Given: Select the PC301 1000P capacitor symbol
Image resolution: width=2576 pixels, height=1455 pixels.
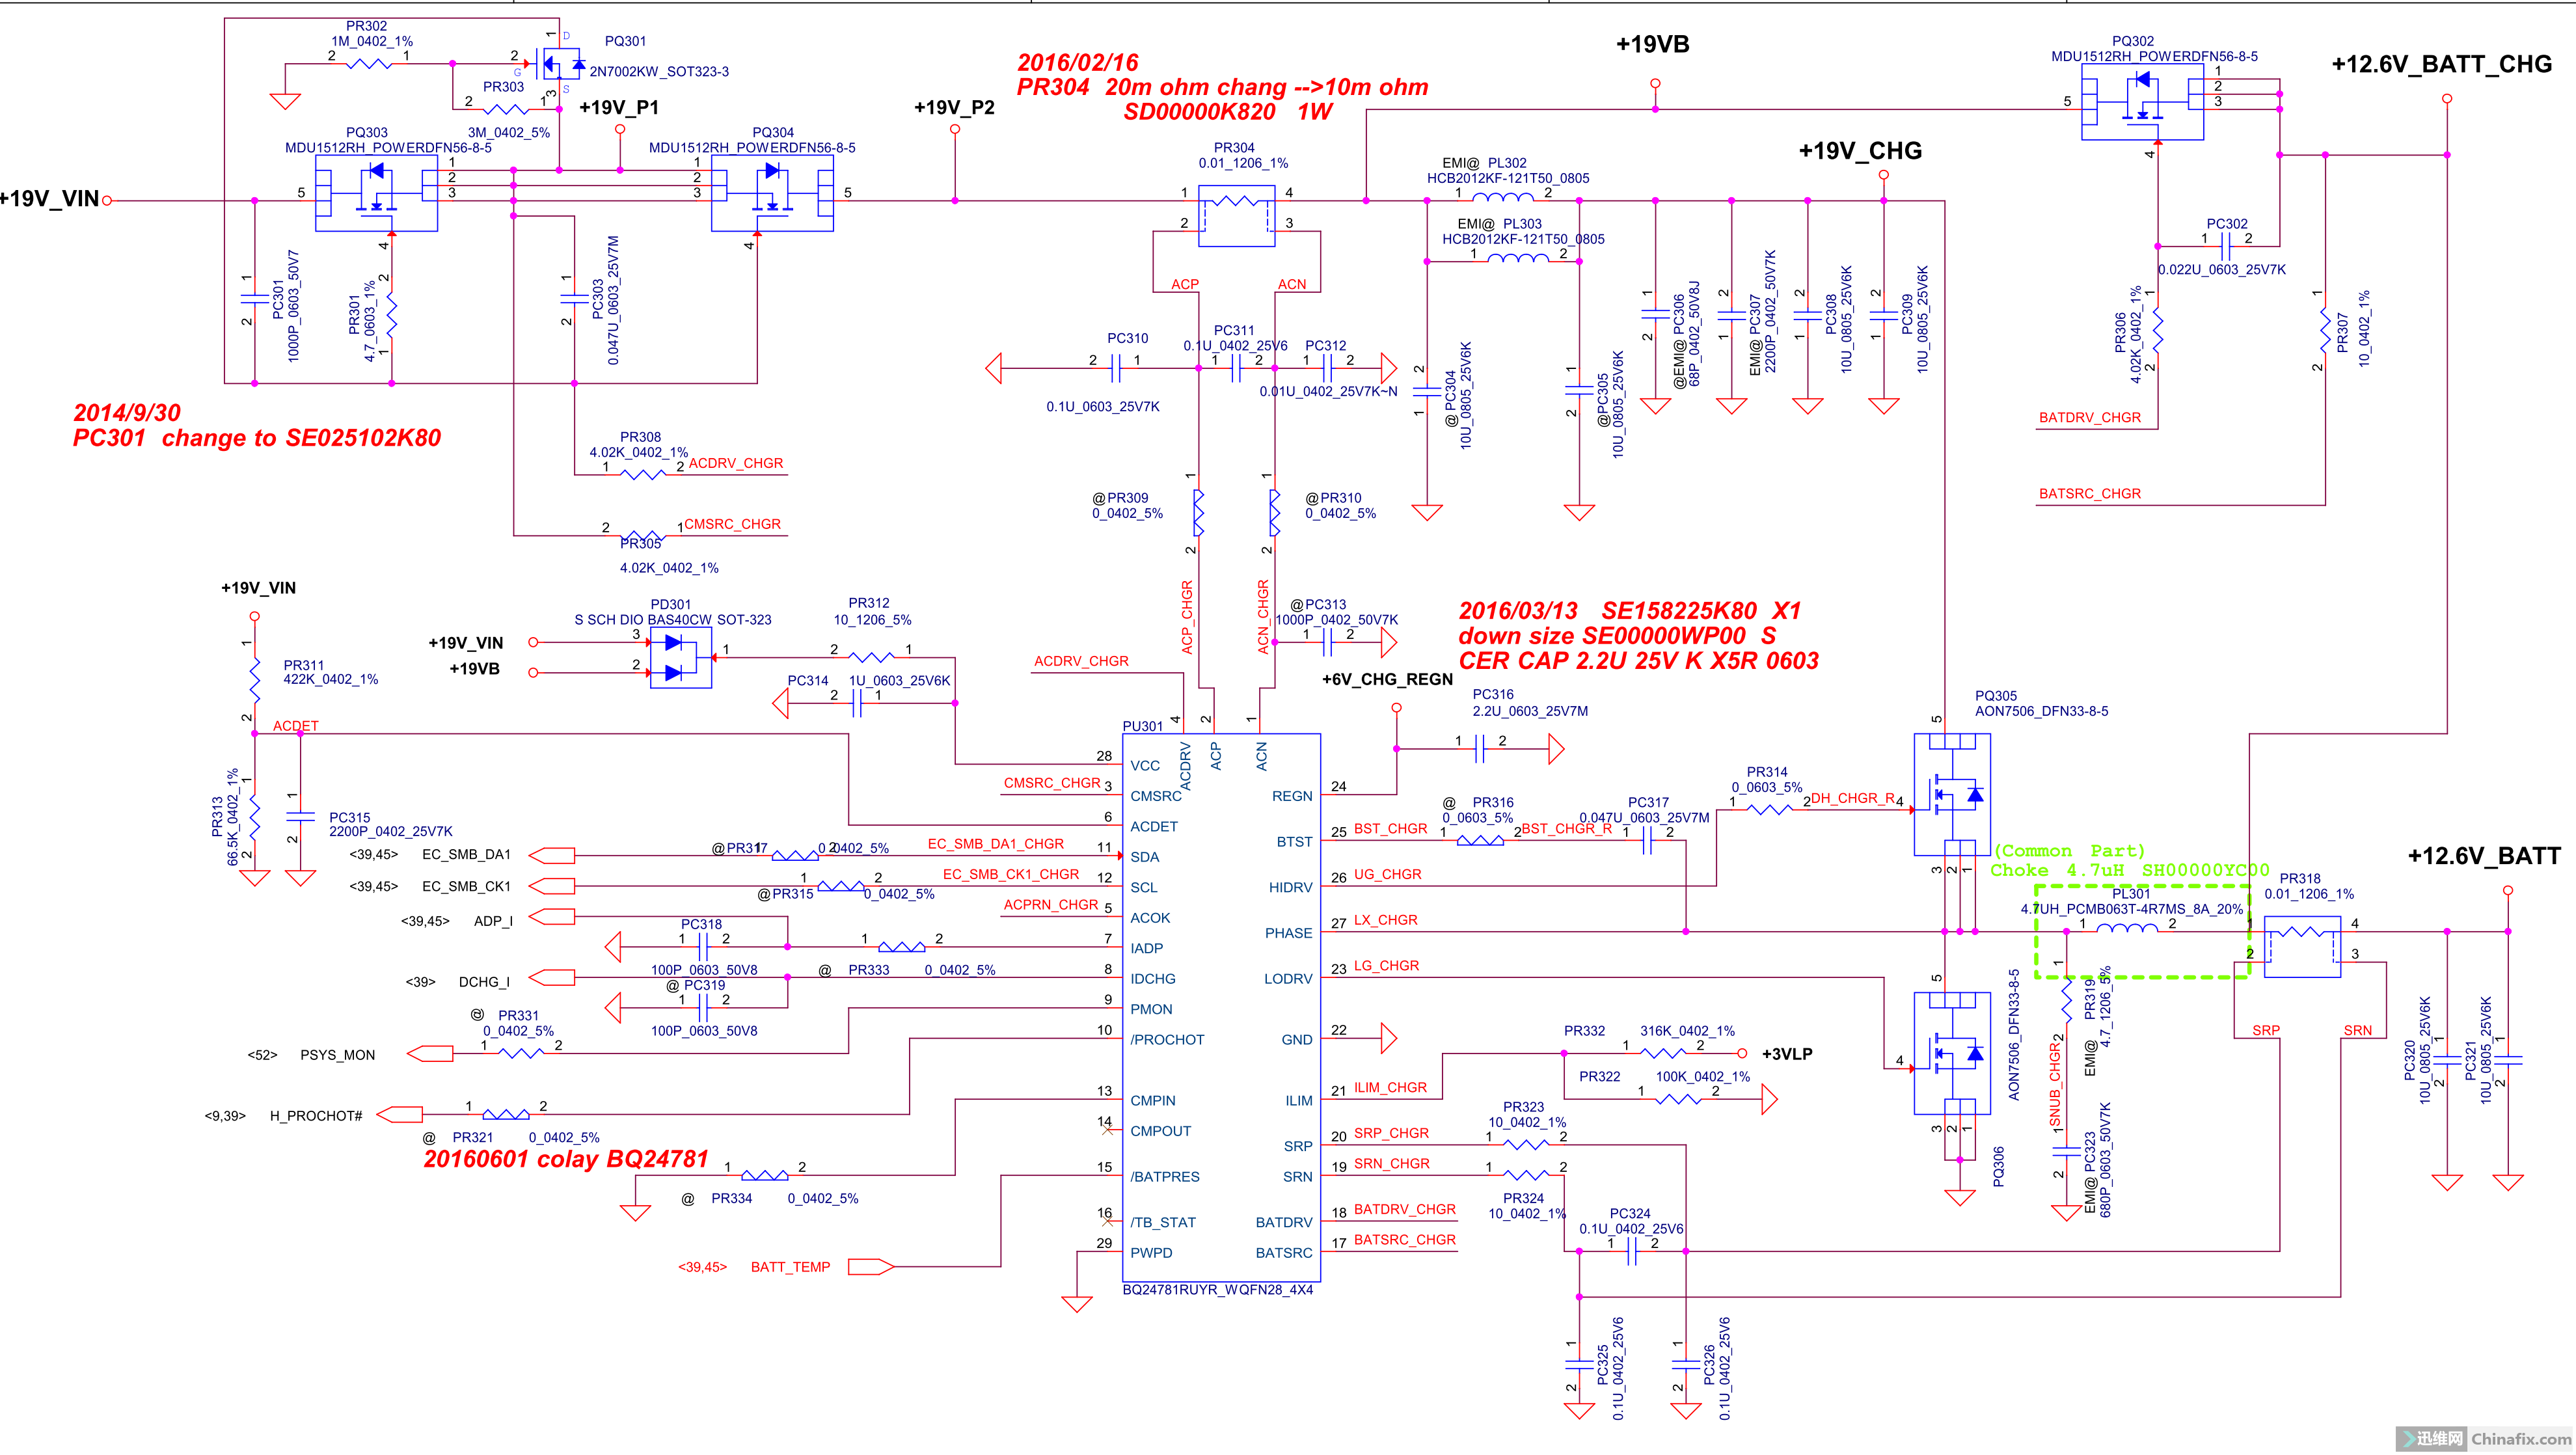Looking at the screenshot, I should [255, 298].
